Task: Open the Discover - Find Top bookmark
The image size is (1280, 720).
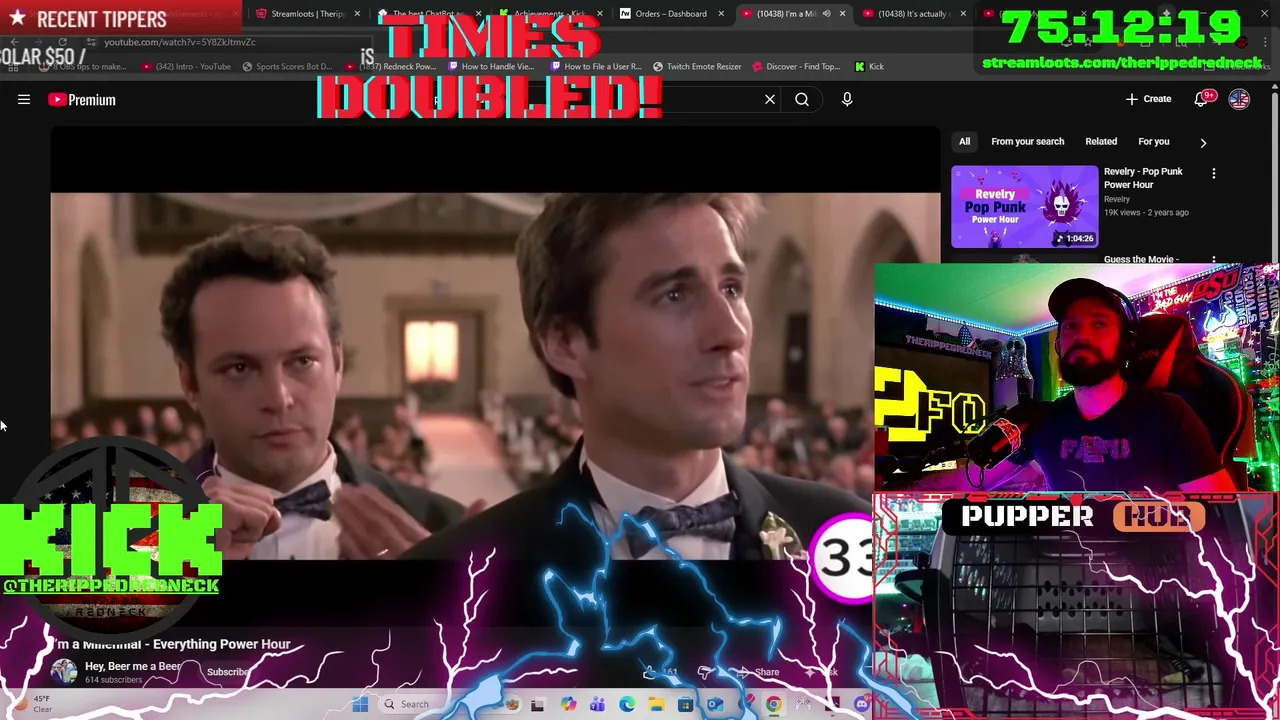Action: click(x=796, y=67)
